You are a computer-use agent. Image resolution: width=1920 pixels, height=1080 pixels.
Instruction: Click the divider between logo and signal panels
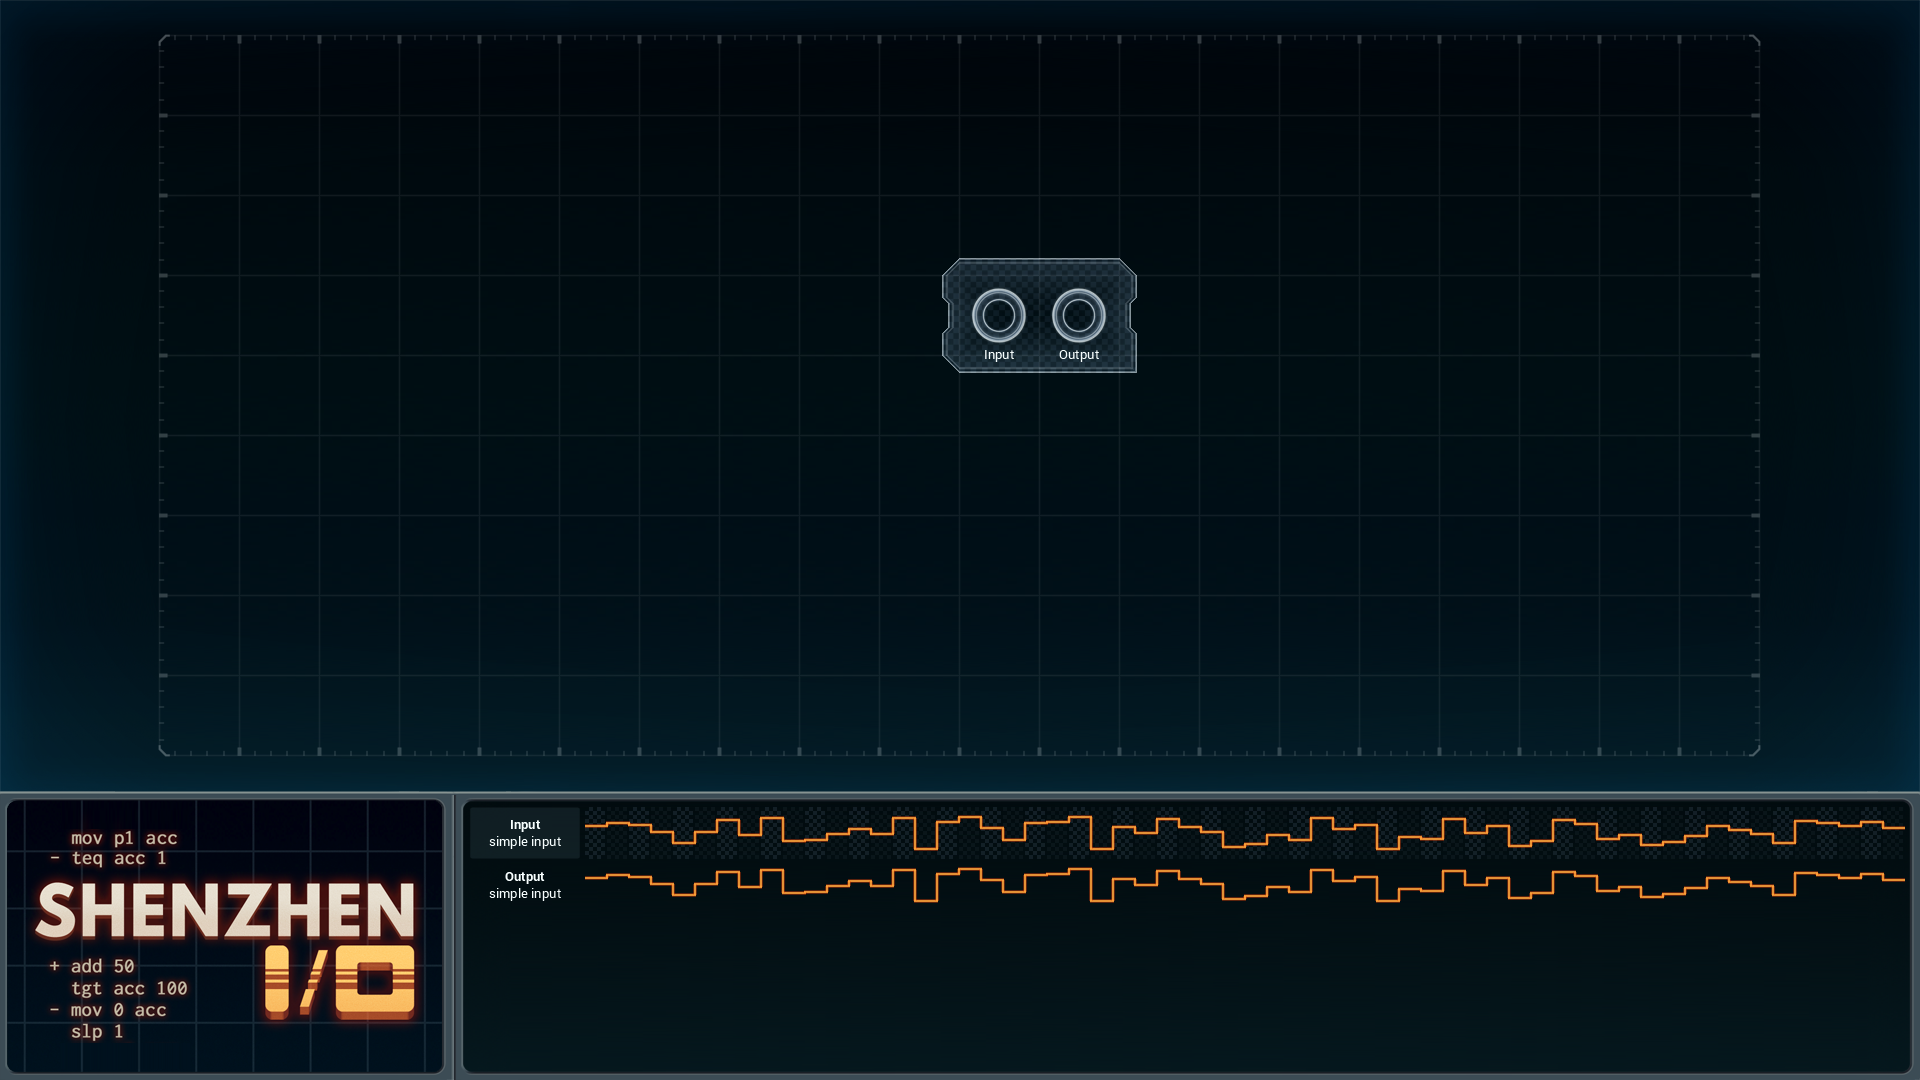(x=454, y=936)
